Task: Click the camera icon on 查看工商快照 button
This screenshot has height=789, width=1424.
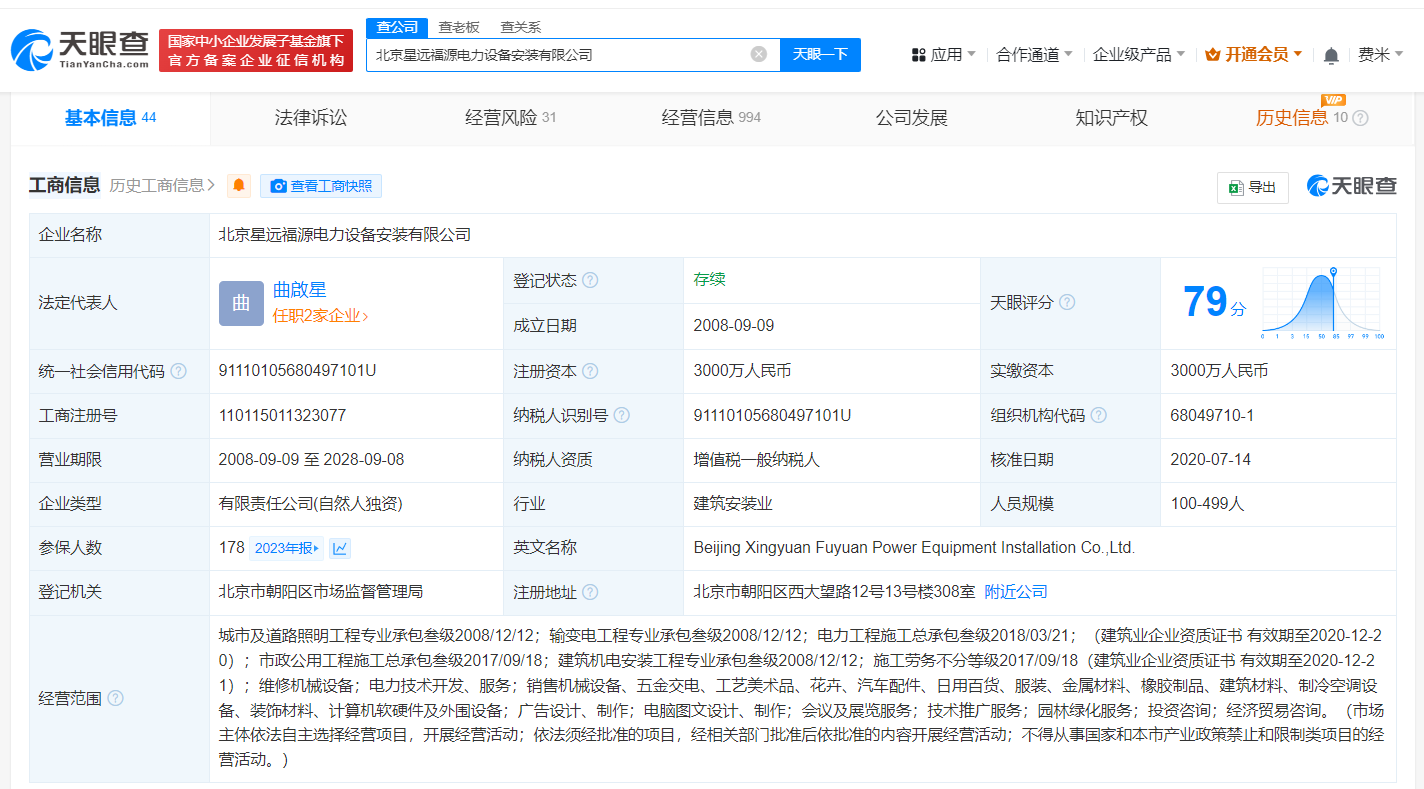Action: (x=278, y=185)
